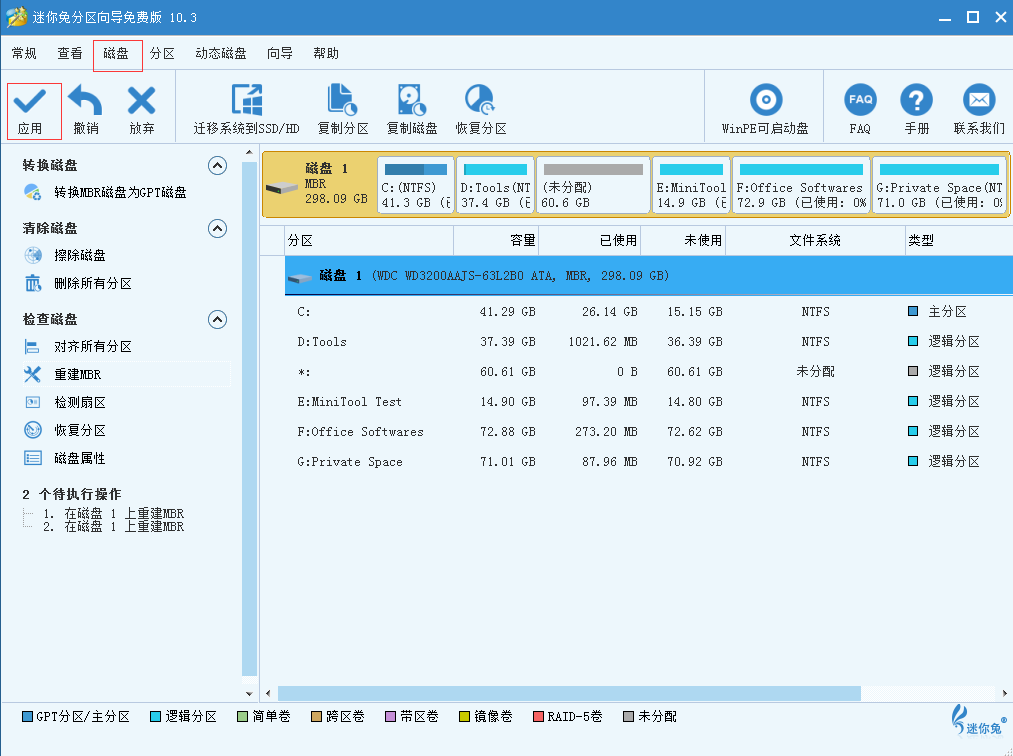This screenshot has height=756, width=1013.
Task: Click the 未分配 legend swatch
Action: point(628,717)
